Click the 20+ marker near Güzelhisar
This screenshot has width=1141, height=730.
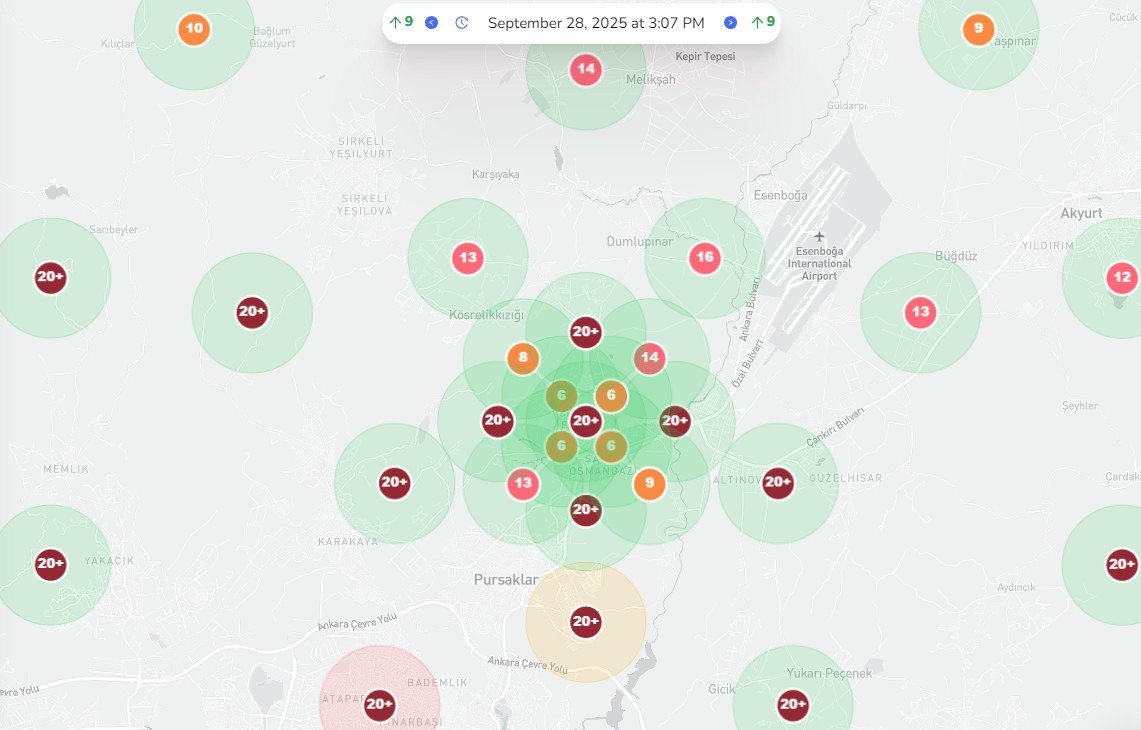click(x=778, y=484)
